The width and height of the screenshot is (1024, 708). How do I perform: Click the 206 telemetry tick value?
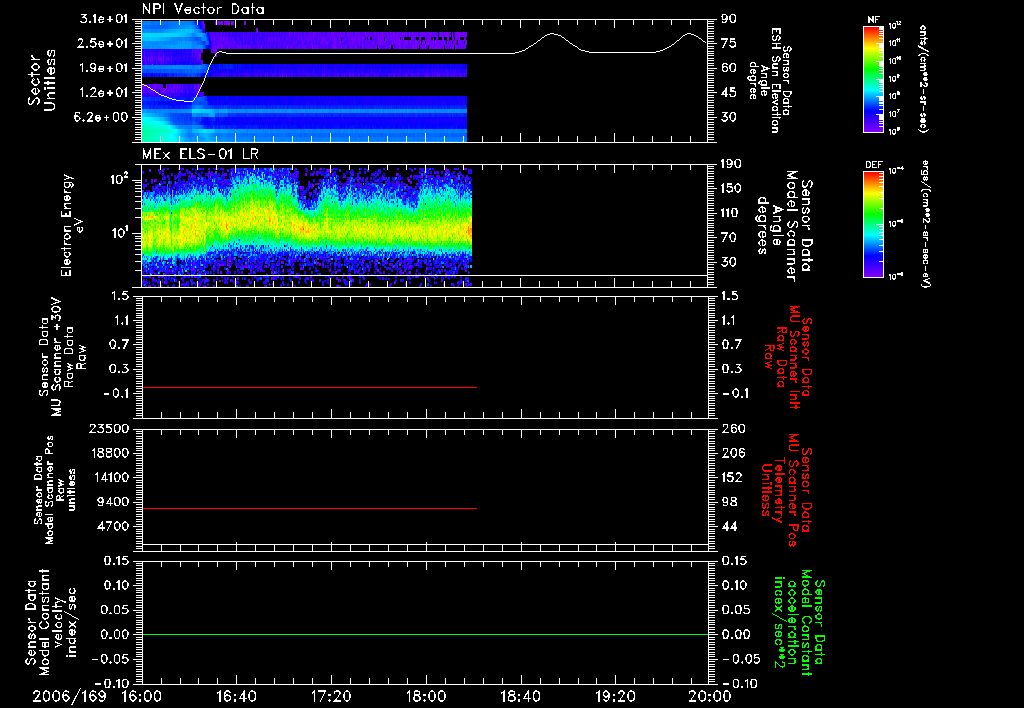click(x=732, y=453)
